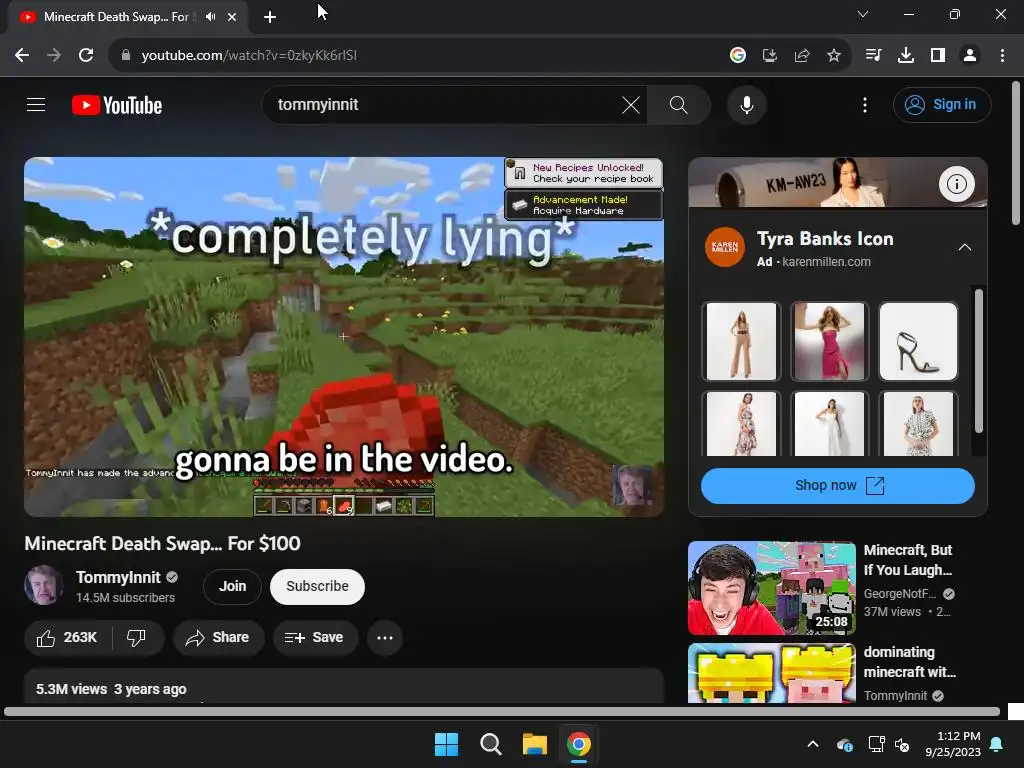Pause the video by clicking the player

point(344,336)
